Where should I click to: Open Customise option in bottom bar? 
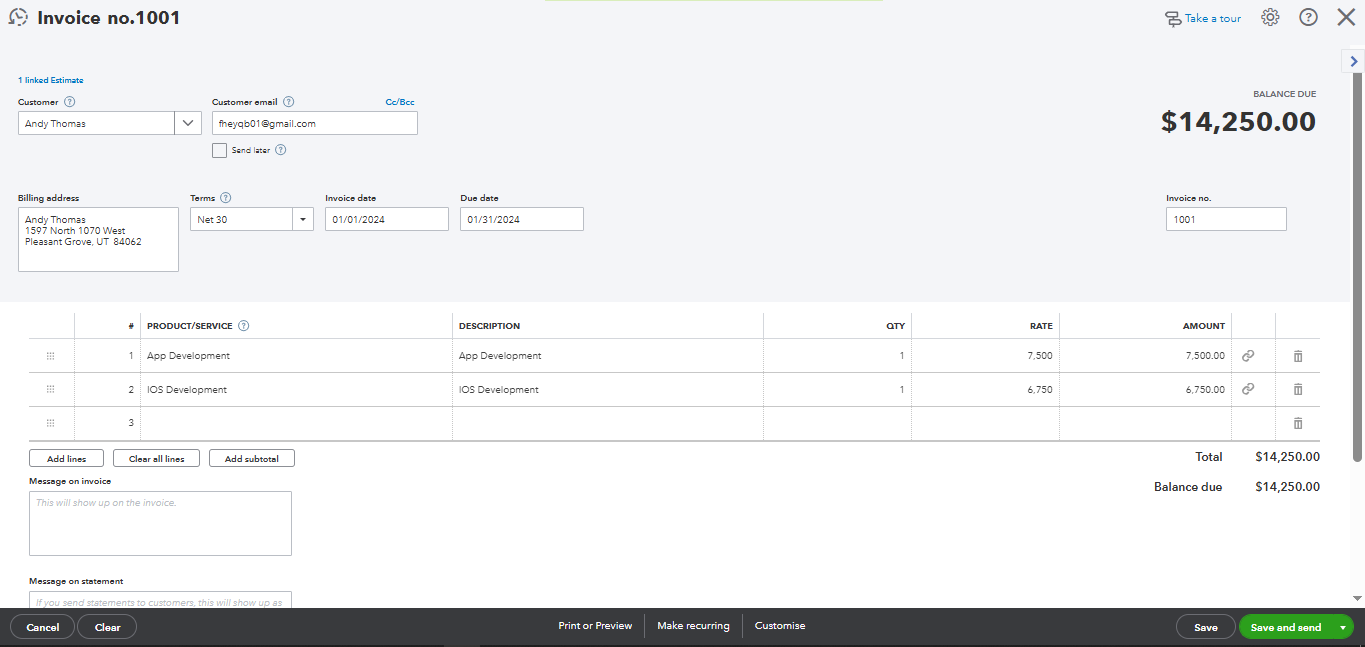point(780,626)
